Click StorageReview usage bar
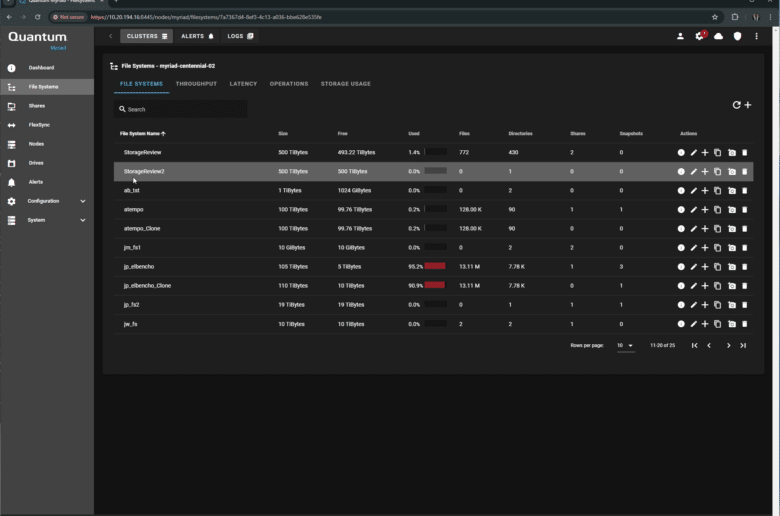780x516 pixels. (x=435, y=152)
